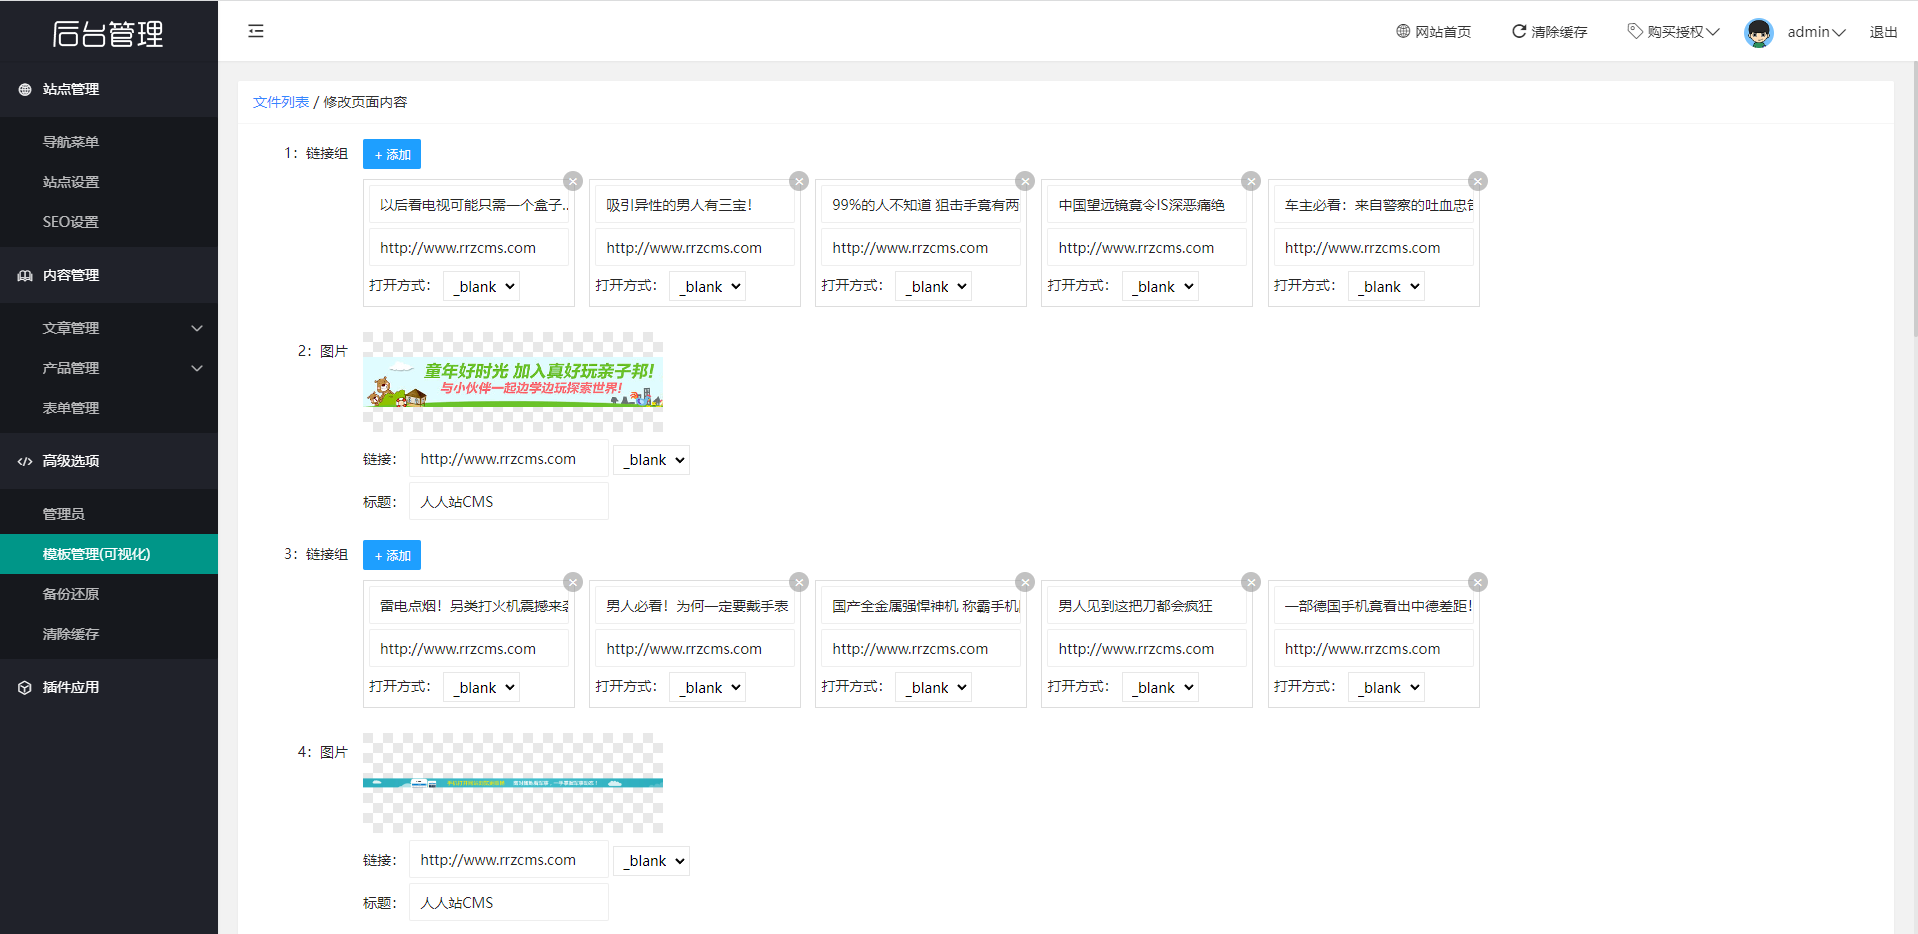Viewport: 1918px width, 934px height.
Task: Open the 导航菜单 menu item
Action: click(x=109, y=142)
